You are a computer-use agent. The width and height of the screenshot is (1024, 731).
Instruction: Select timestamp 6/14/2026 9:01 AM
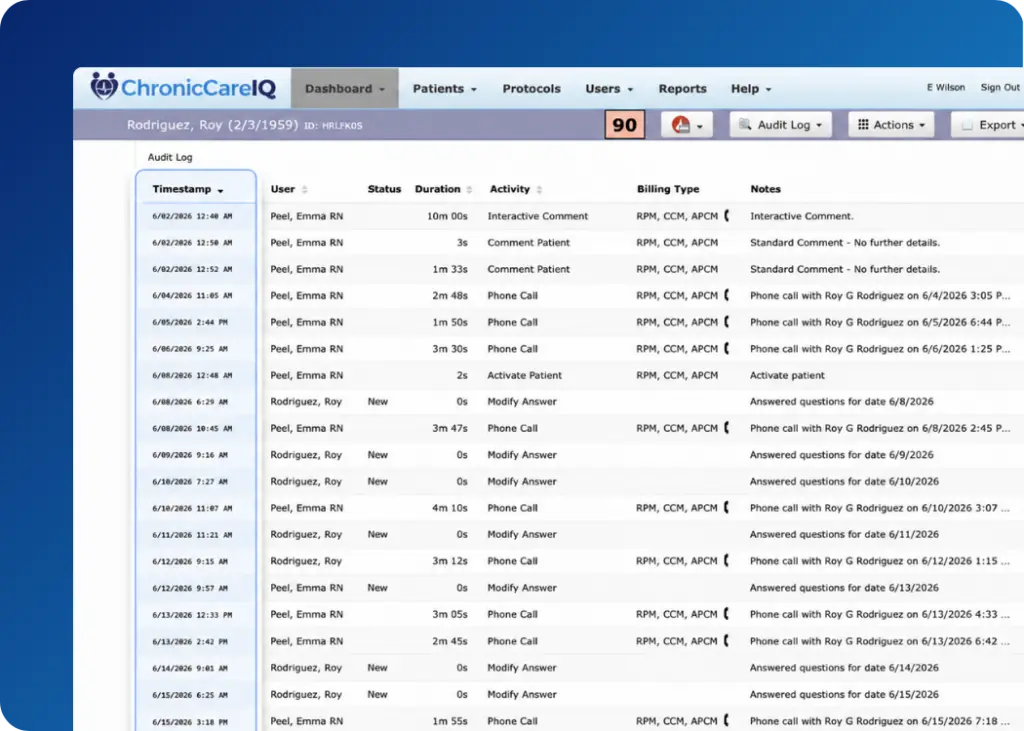[190, 668]
